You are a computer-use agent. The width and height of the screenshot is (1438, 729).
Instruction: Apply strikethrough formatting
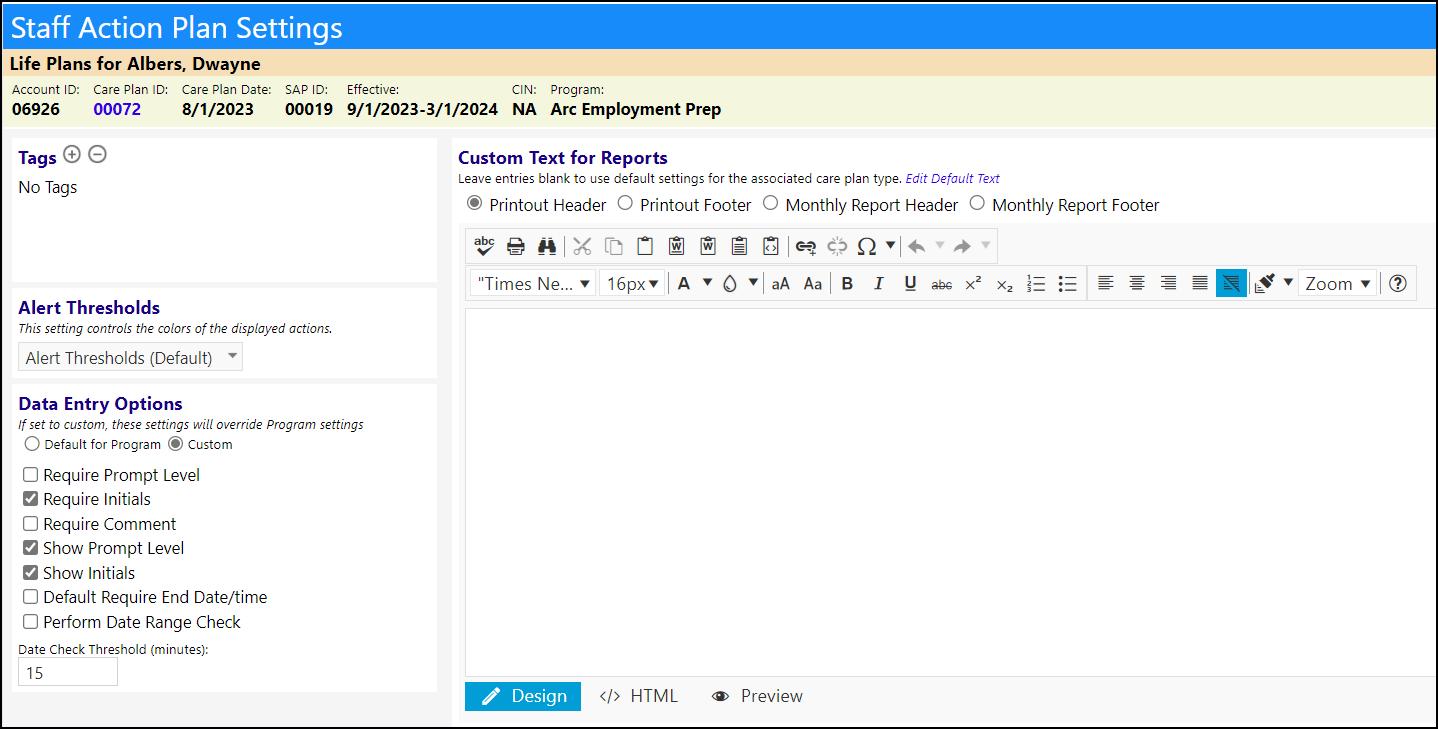coord(941,284)
